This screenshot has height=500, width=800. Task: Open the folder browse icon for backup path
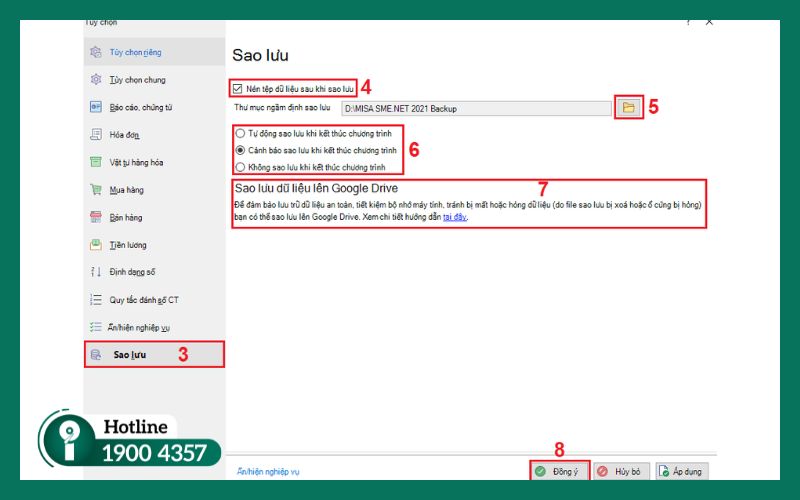click(628, 107)
